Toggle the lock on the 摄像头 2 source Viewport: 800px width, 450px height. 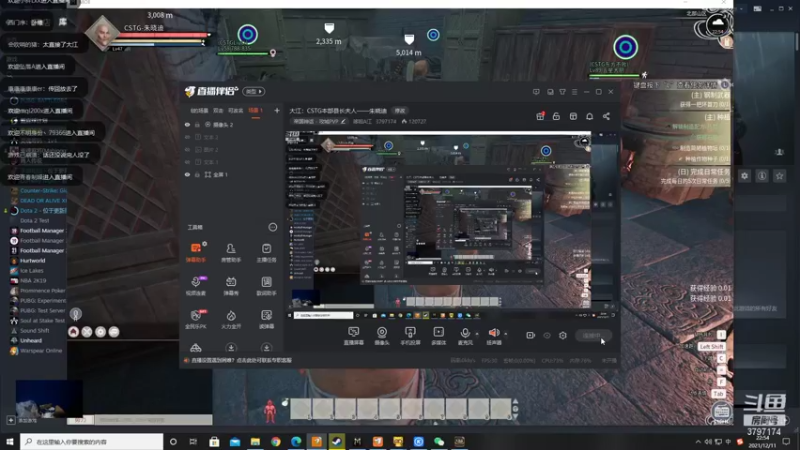[197, 124]
